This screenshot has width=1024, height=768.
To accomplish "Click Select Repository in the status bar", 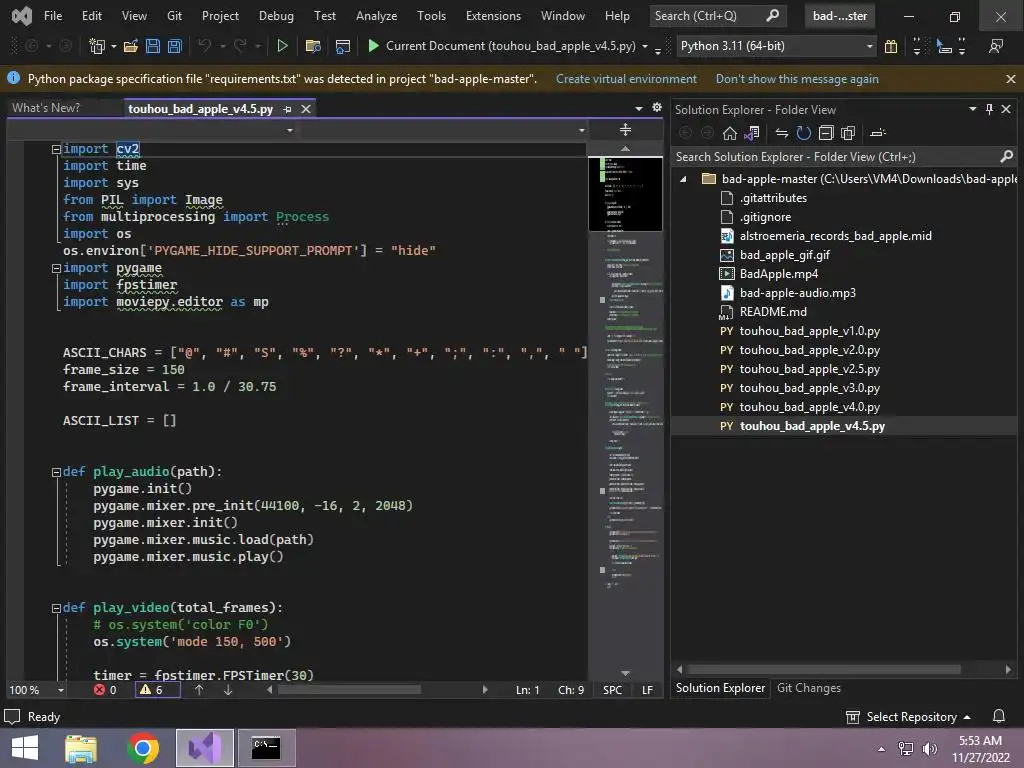I will [909, 716].
